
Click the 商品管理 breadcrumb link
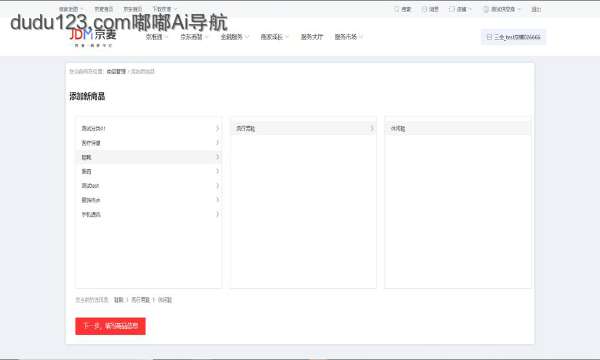click(x=116, y=72)
